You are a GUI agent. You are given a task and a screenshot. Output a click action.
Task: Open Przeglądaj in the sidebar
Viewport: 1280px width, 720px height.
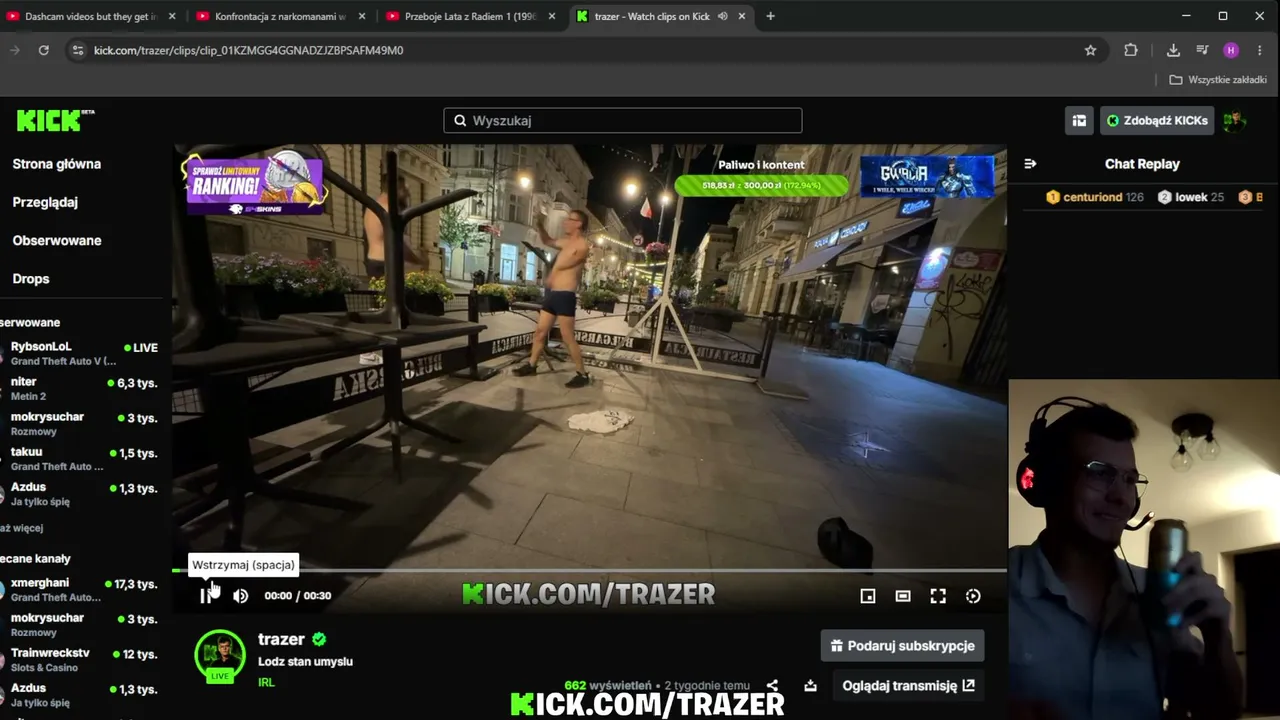tap(45, 202)
